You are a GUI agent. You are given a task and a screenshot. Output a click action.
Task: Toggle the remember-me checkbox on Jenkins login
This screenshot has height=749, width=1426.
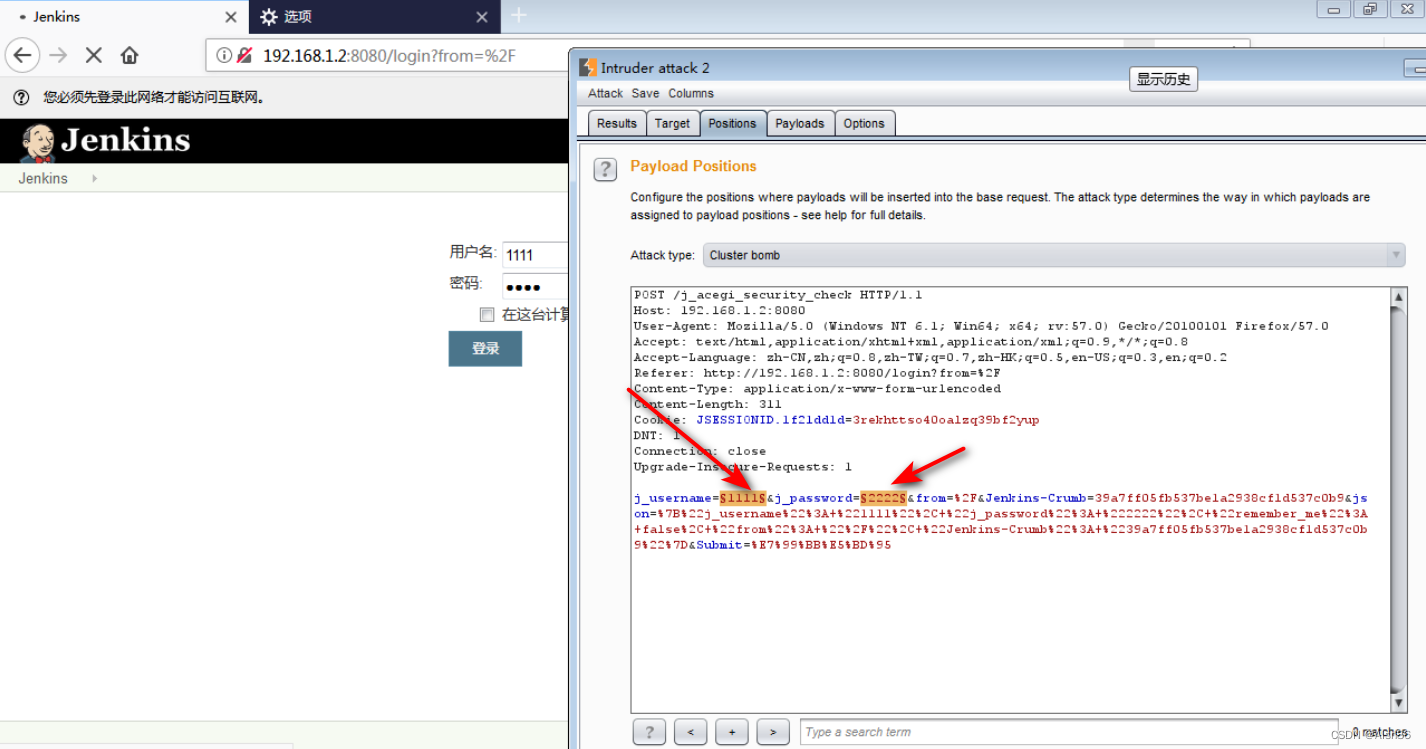coord(487,314)
